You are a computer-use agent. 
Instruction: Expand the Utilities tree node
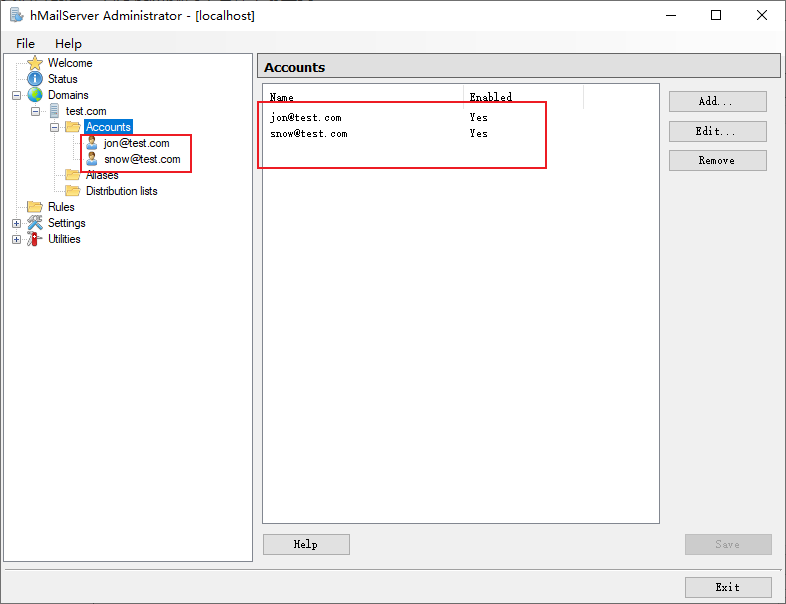pyautogui.click(x=17, y=240)
